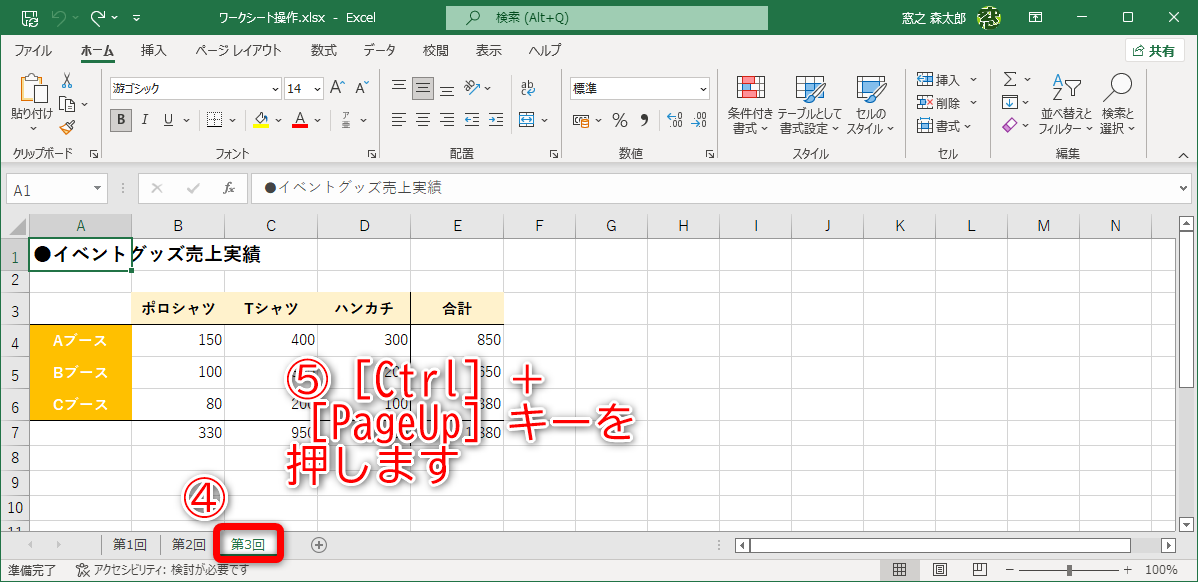Select the 第1回 sheet tab
The height and width of the screenshot is (582, 1198).
[x=128, y=544]
